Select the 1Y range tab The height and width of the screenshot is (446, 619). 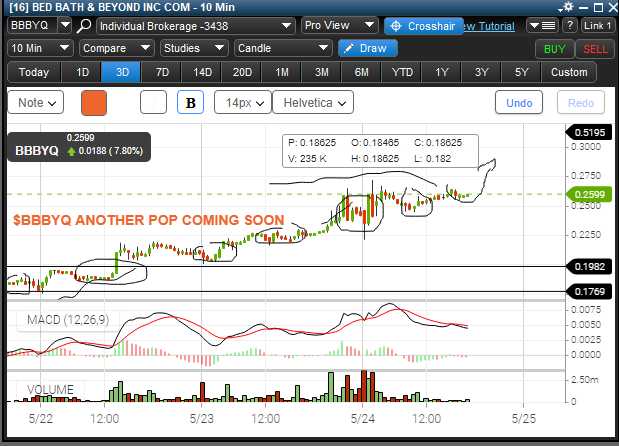[442, 72]
